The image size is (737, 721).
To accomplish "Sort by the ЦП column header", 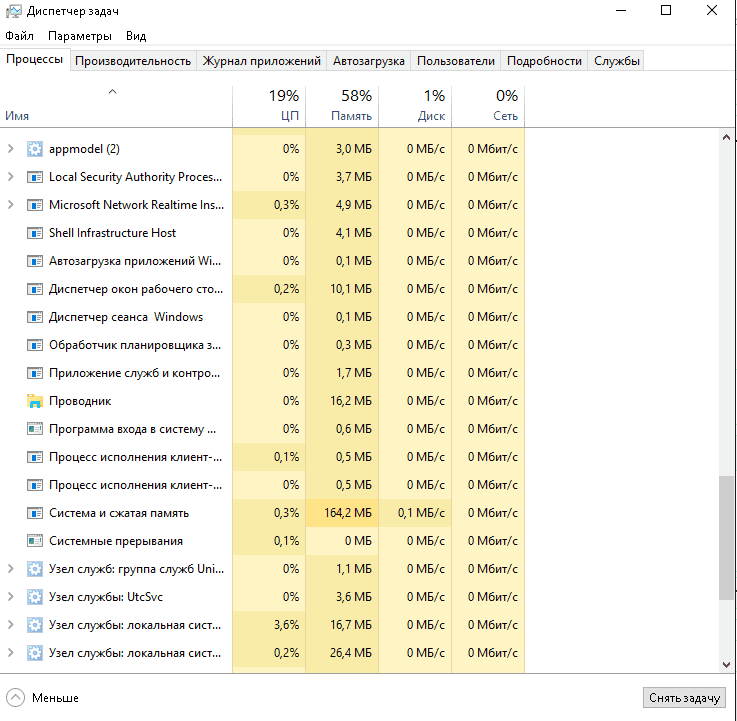I will tap(269, 107).
